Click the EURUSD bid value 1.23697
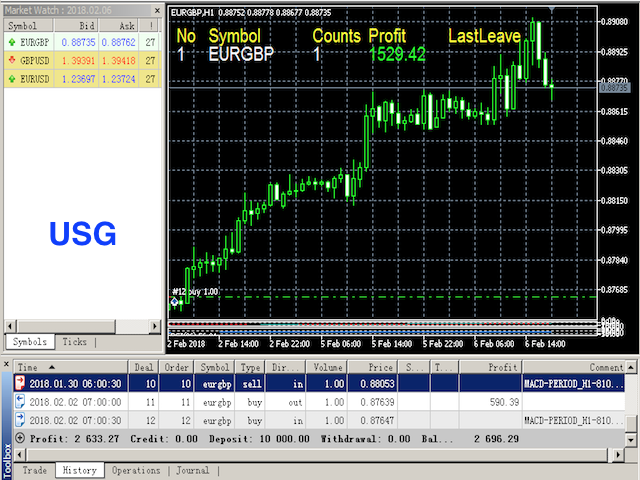The width and height of the screenshot is (640, 480). [78, 79]
